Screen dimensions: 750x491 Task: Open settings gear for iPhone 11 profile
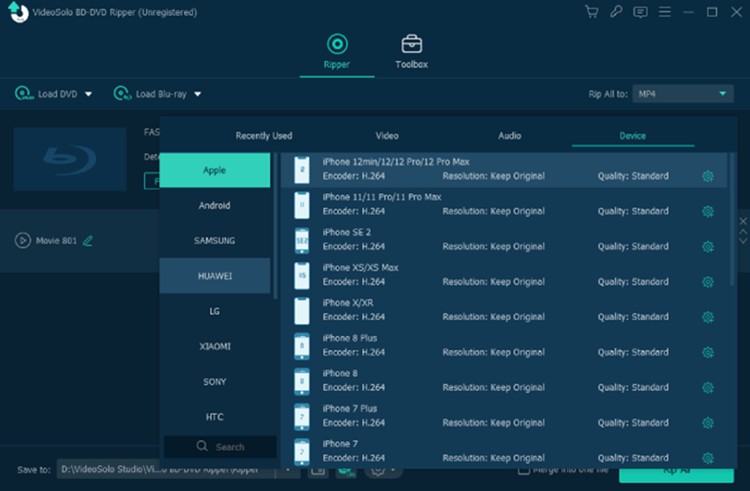click(708, 211)
